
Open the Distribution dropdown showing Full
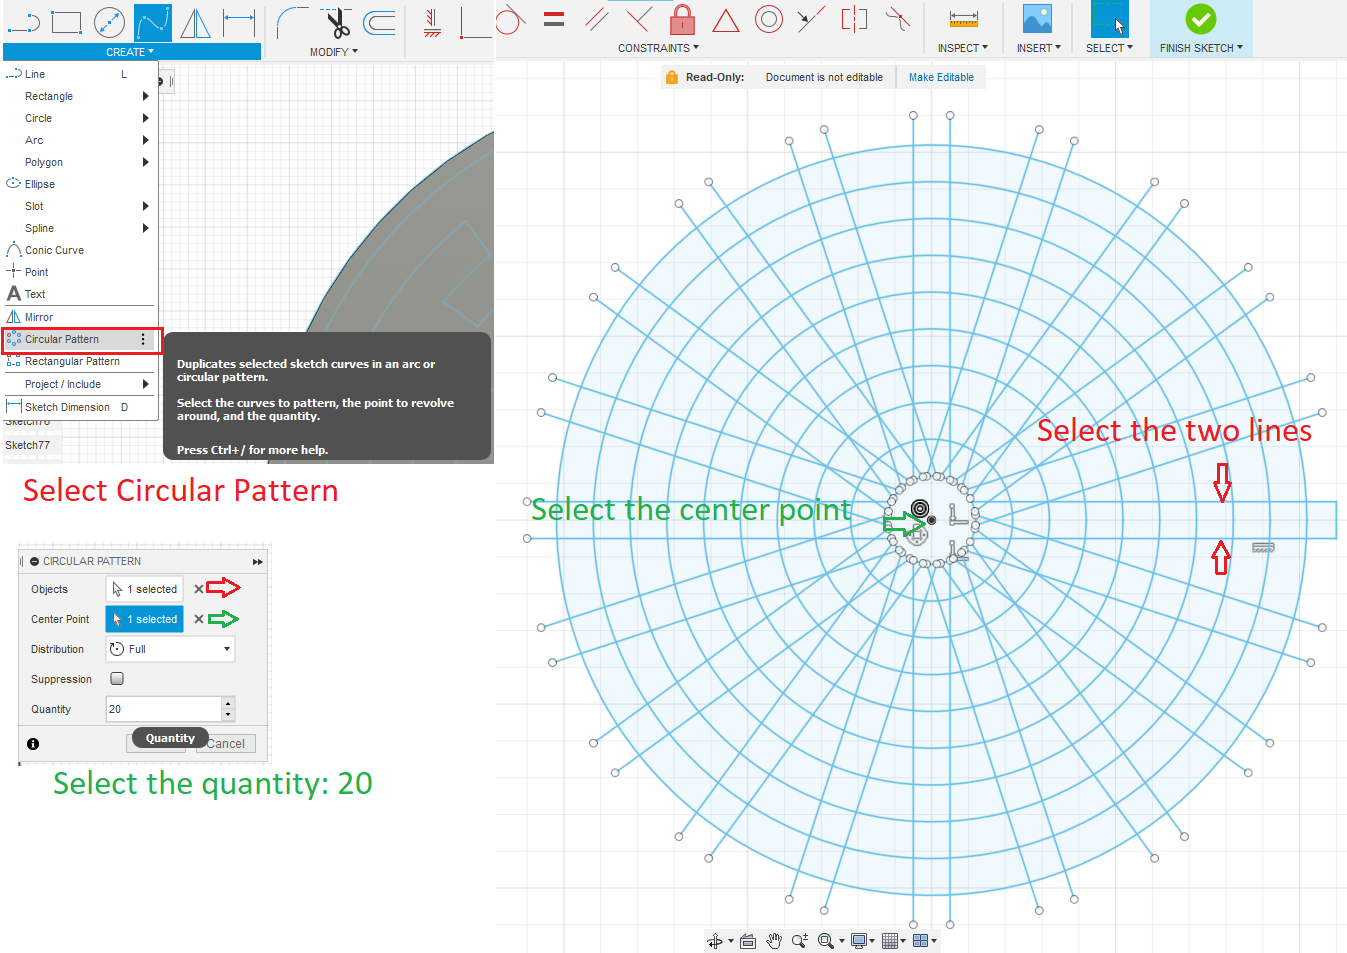tap(170, 648)
